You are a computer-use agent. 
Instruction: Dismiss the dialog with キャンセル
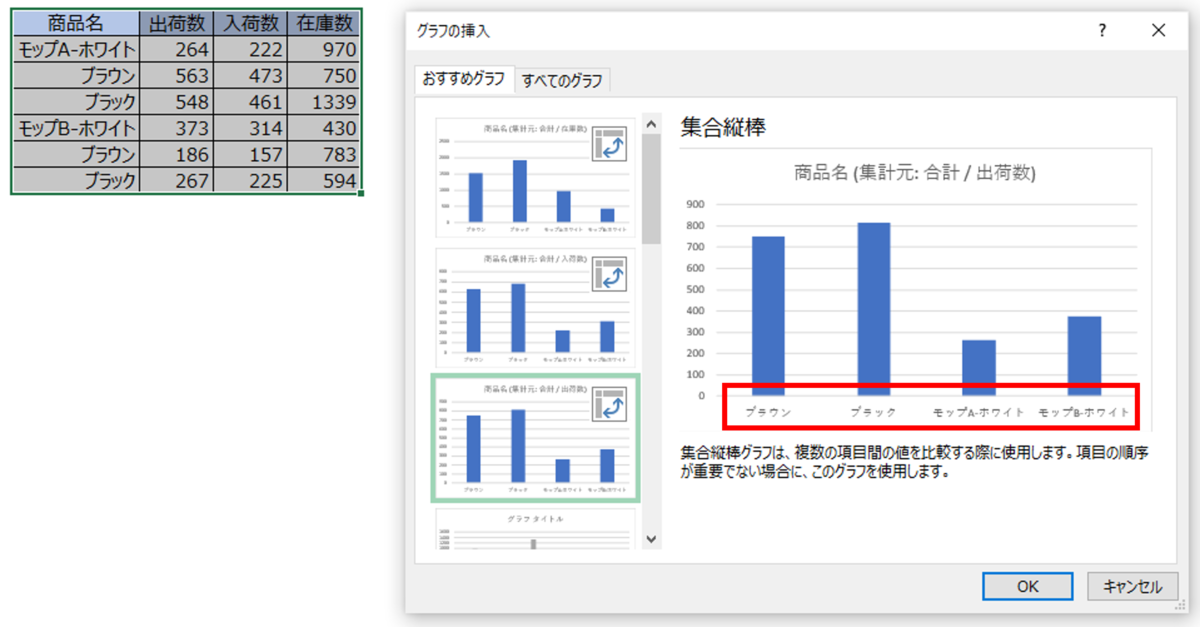pos(1132,587)
